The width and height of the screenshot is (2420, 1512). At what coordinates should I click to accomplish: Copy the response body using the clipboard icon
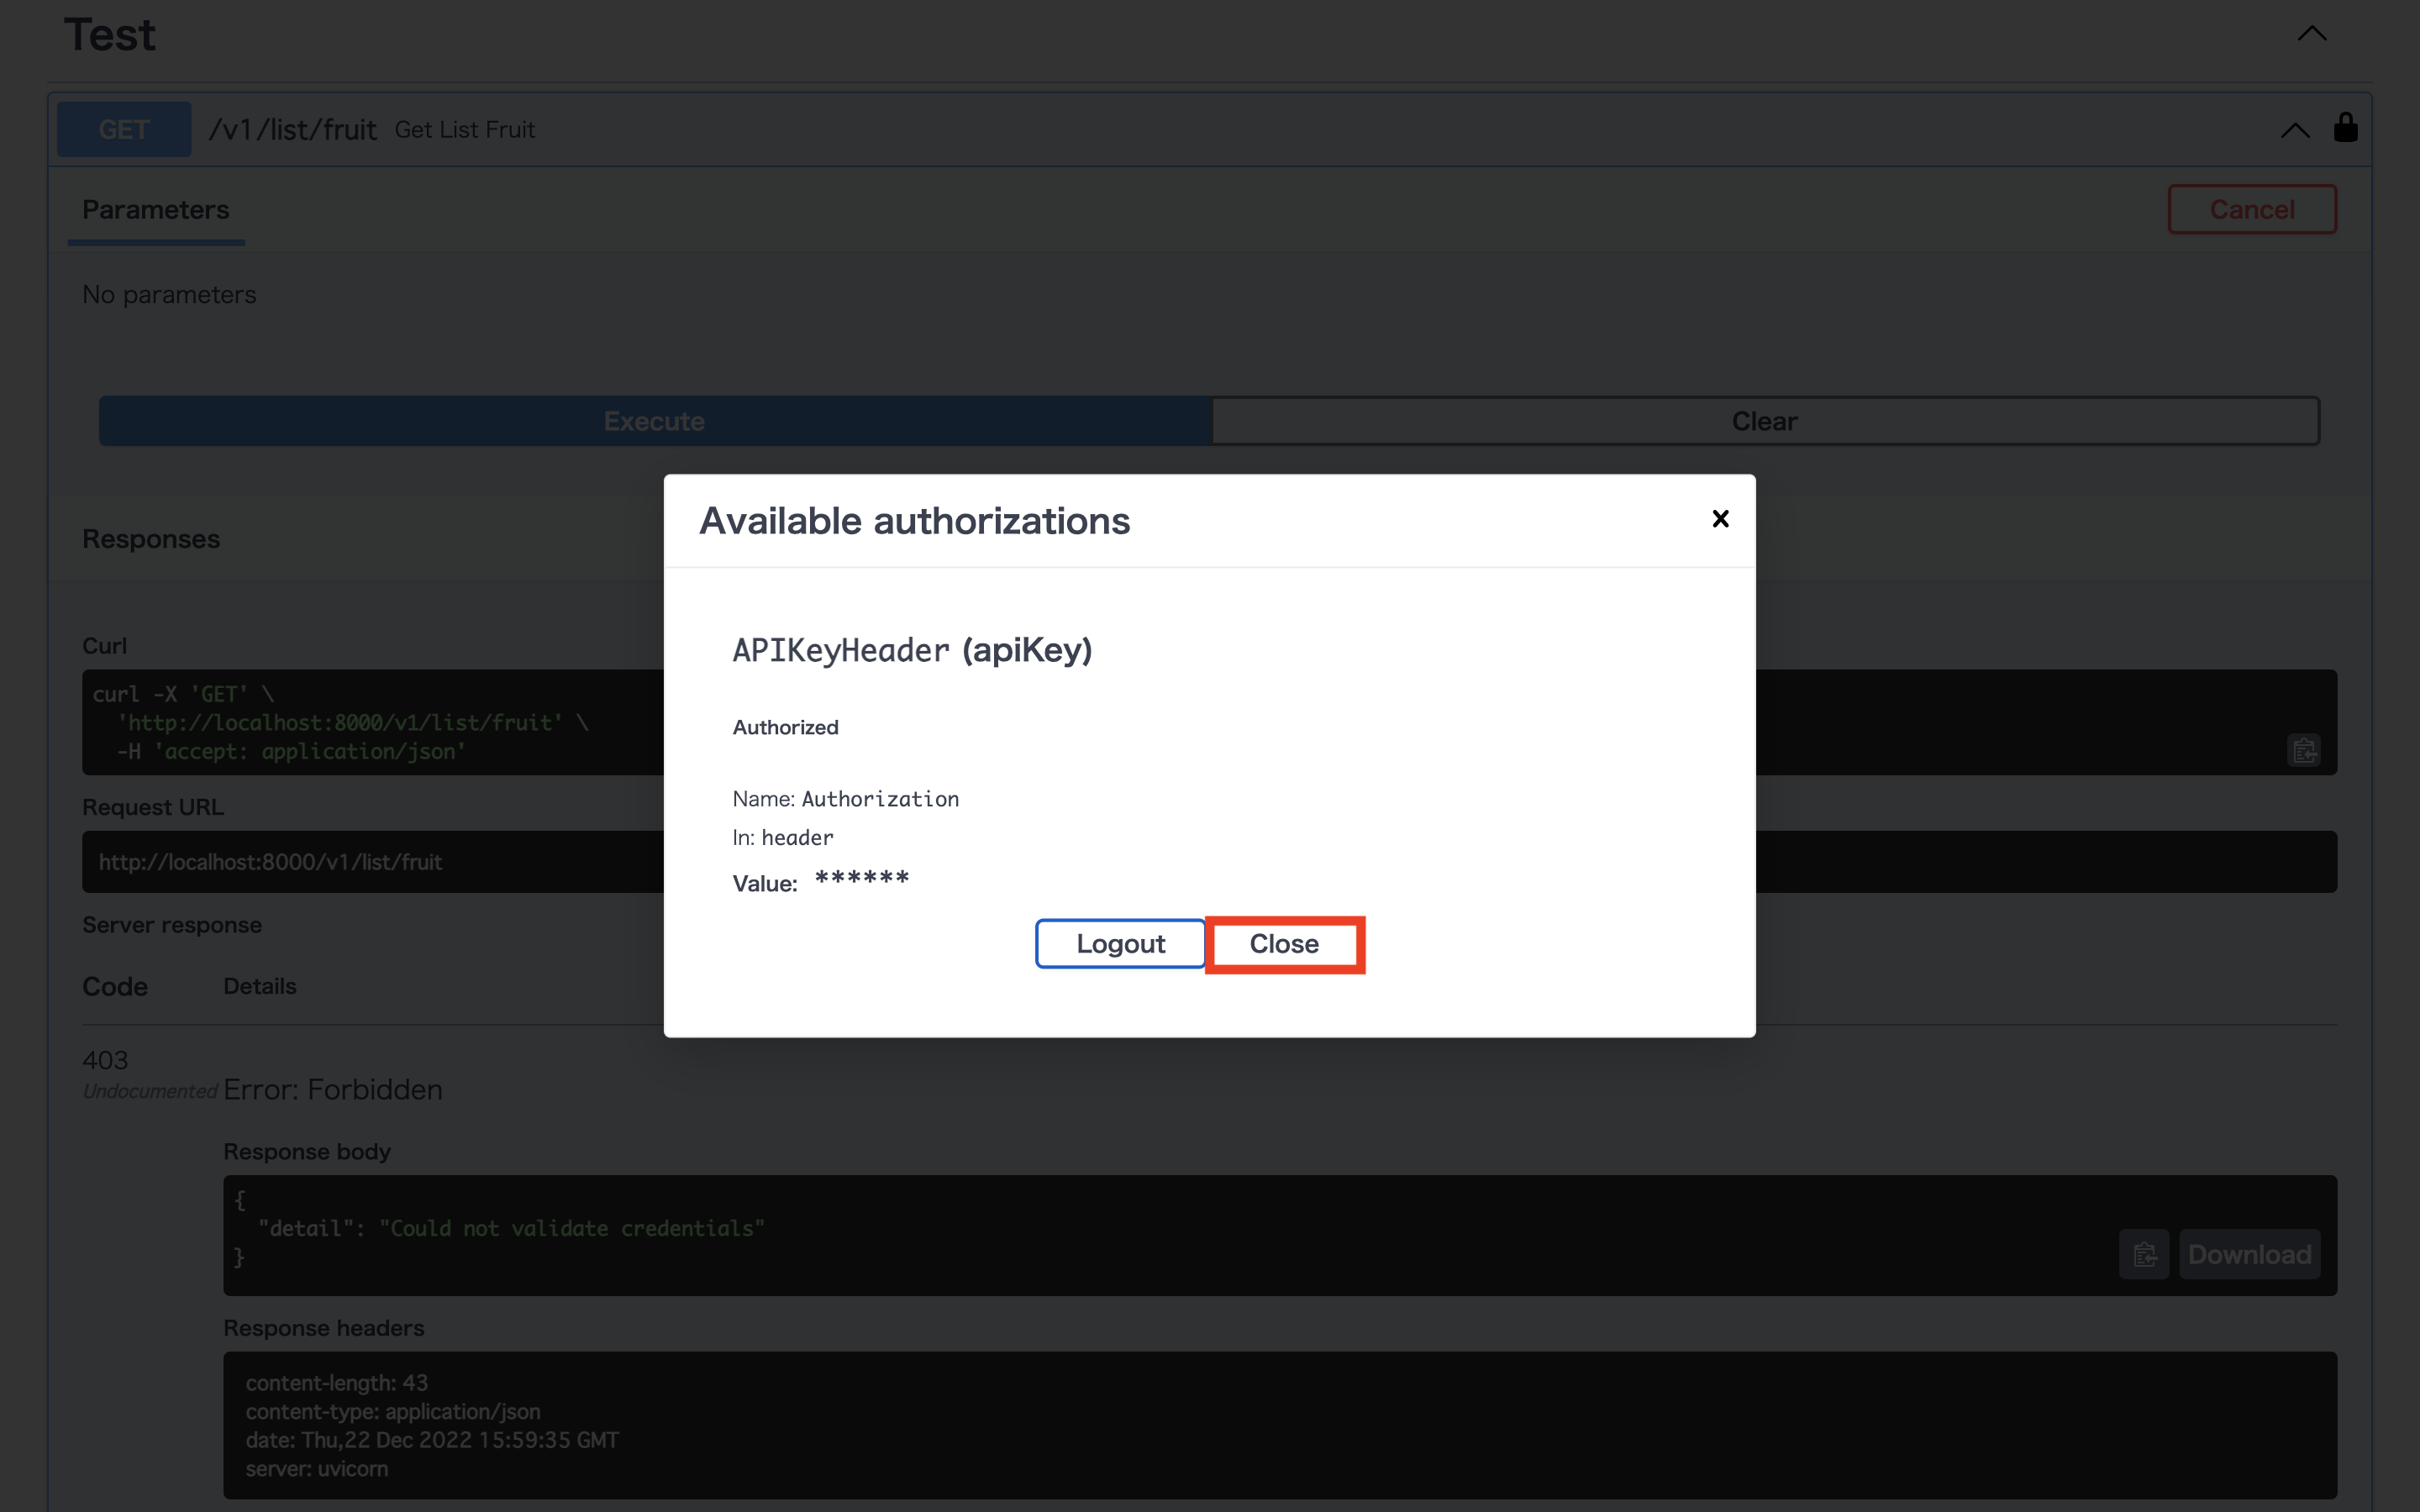[2144, 1254]
